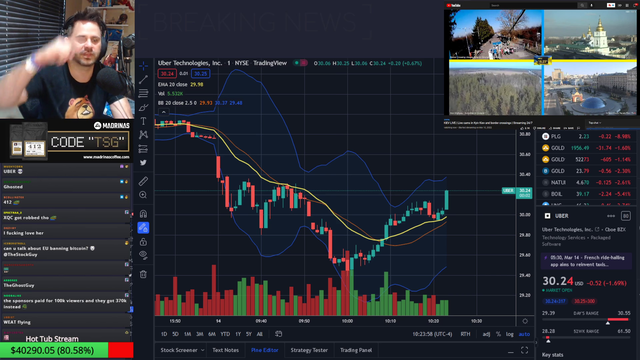Open the Stock Screener dropdown arrow
This screenshot has width=640, height=360.
click(202, 350)
